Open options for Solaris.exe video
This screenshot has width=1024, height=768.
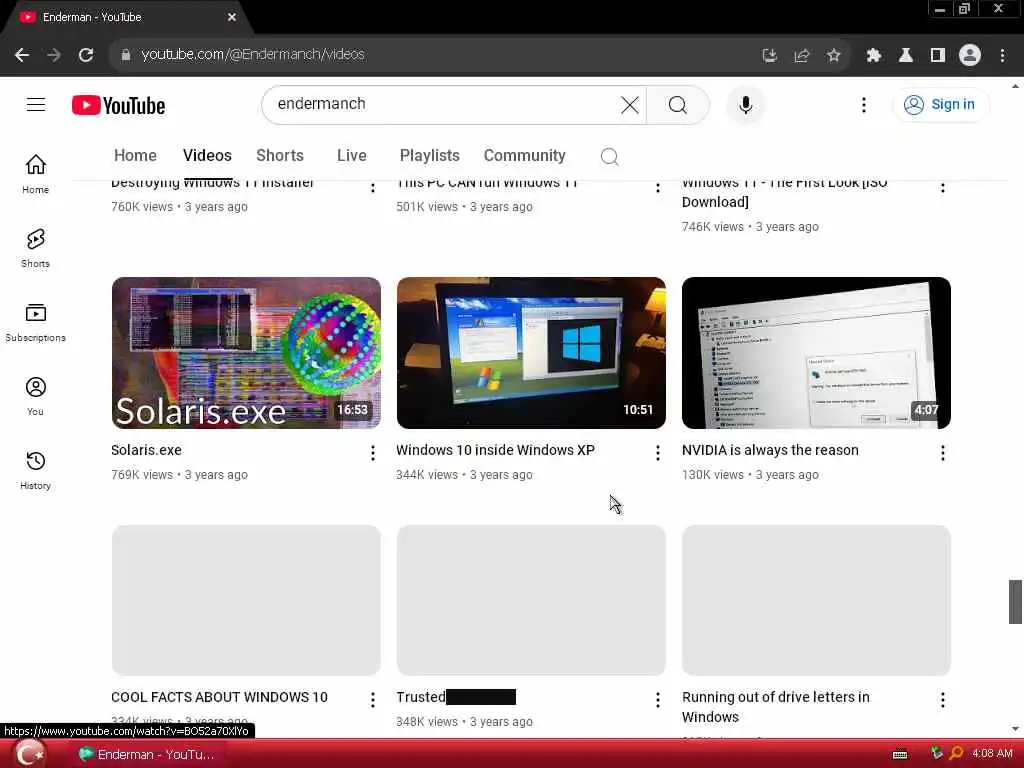click(x=372, y=453)
